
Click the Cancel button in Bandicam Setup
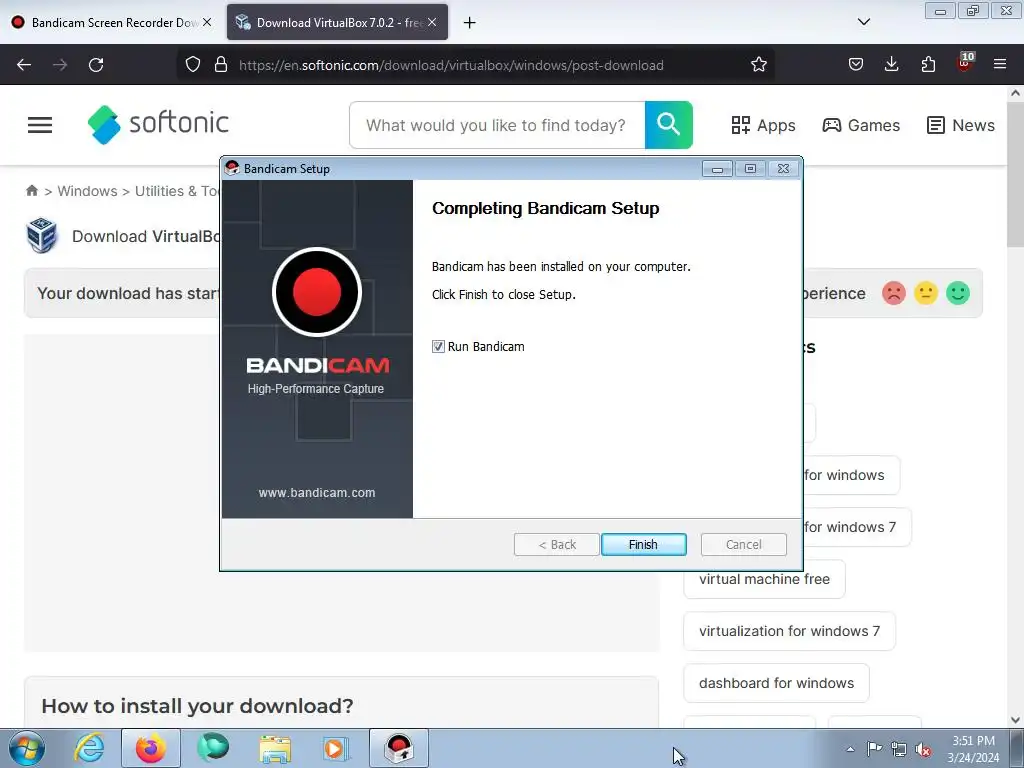[x=743, y=545]
